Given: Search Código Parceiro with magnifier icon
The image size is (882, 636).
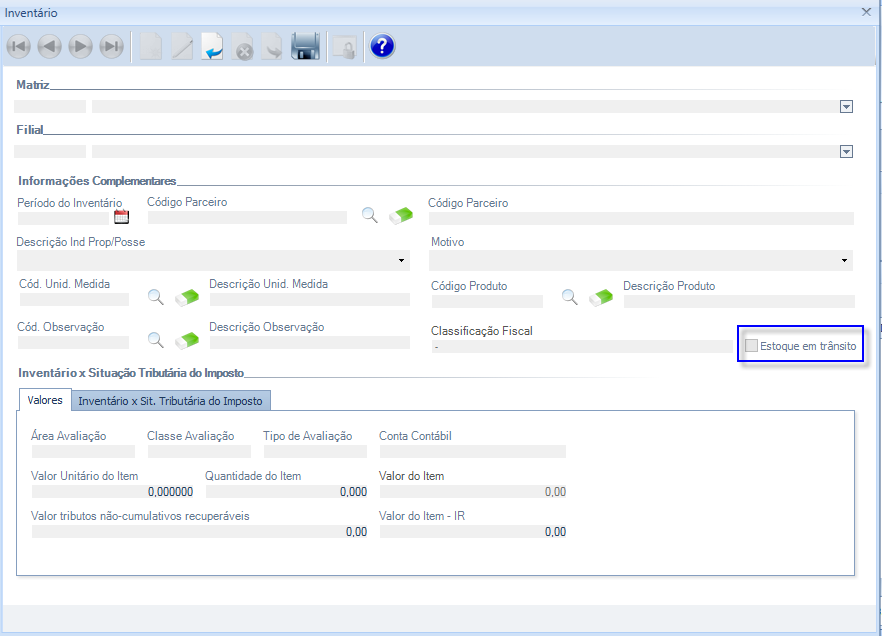Looking at the screenshot, I should (x=370, y=215).
